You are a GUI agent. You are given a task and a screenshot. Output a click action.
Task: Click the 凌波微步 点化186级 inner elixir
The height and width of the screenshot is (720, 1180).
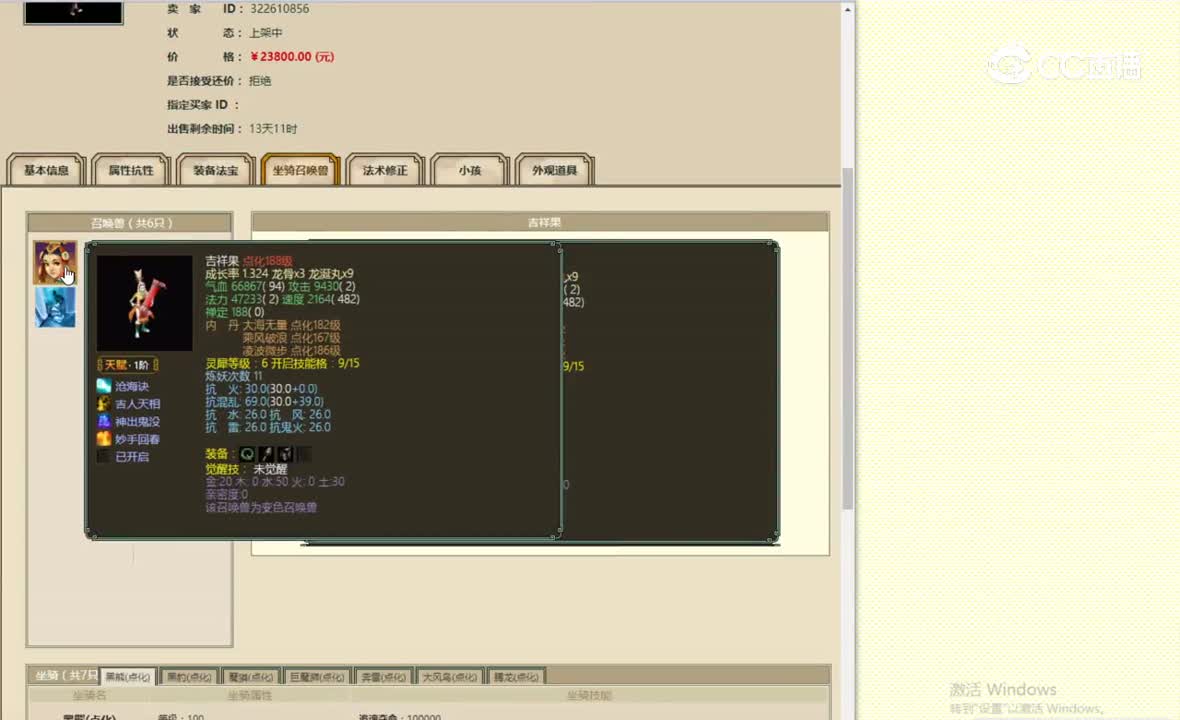point(291,351)
